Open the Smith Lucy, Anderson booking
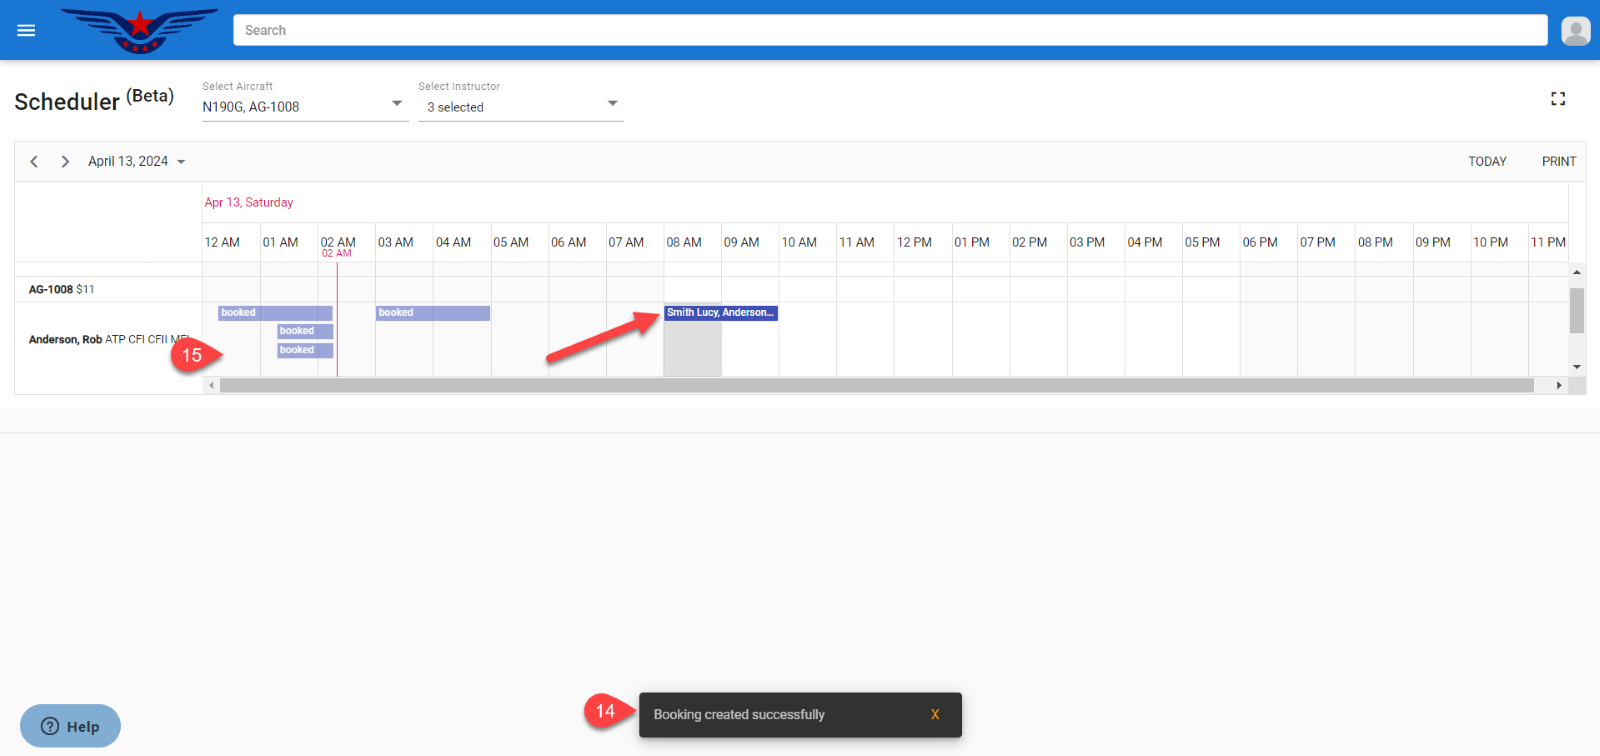Screen dimensions: 1600x756 [x=720, y=313]
